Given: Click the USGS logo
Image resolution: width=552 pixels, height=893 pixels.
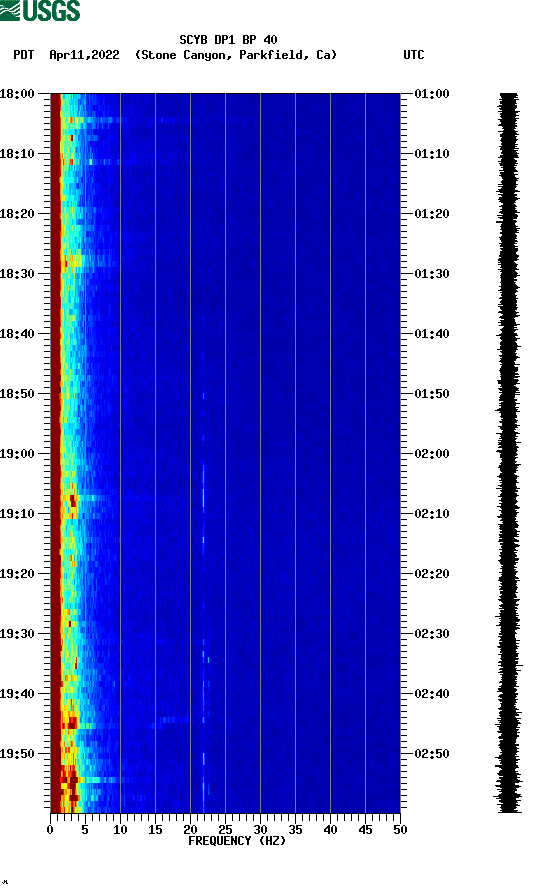Looking at the screenshot, I should [x=40, y=10].
